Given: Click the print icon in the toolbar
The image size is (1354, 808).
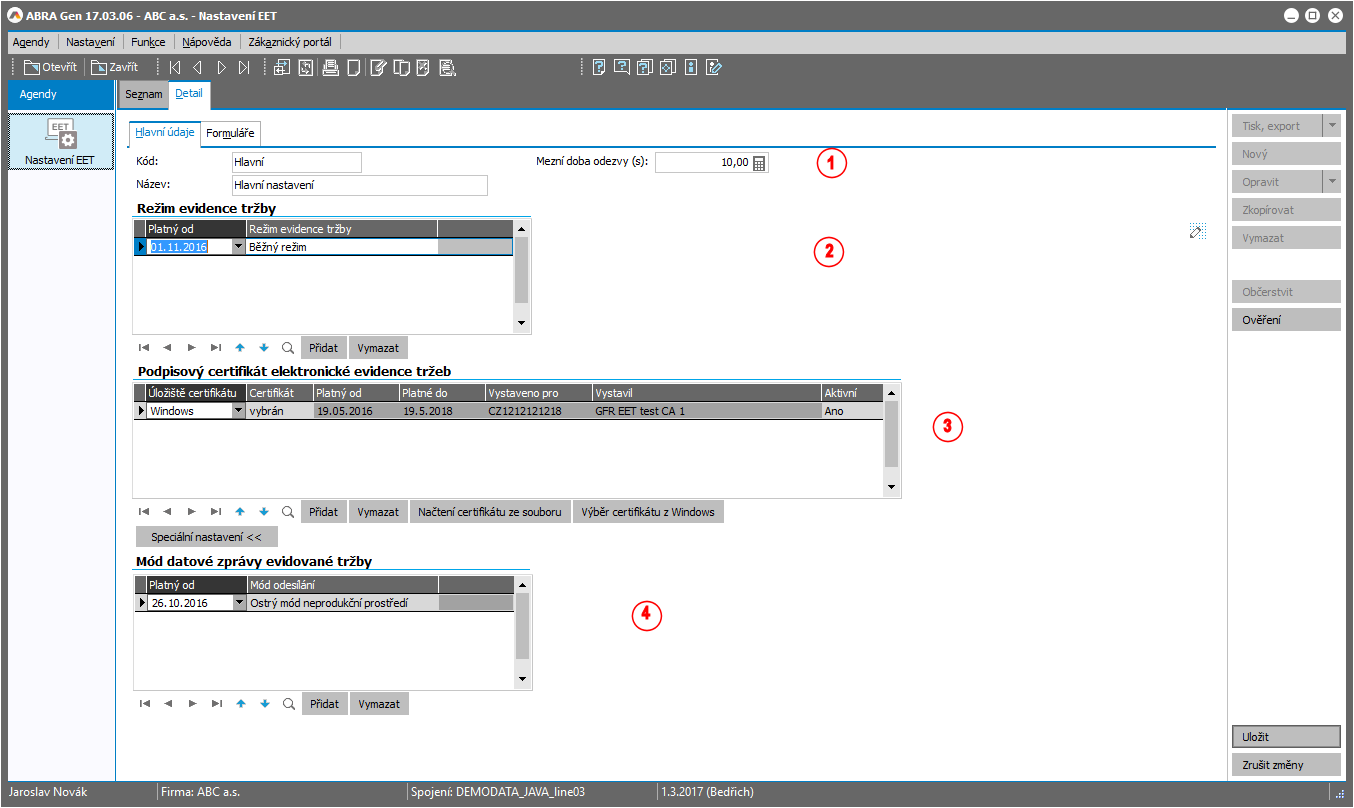Looking at the screenshot, I should point(330,68).
